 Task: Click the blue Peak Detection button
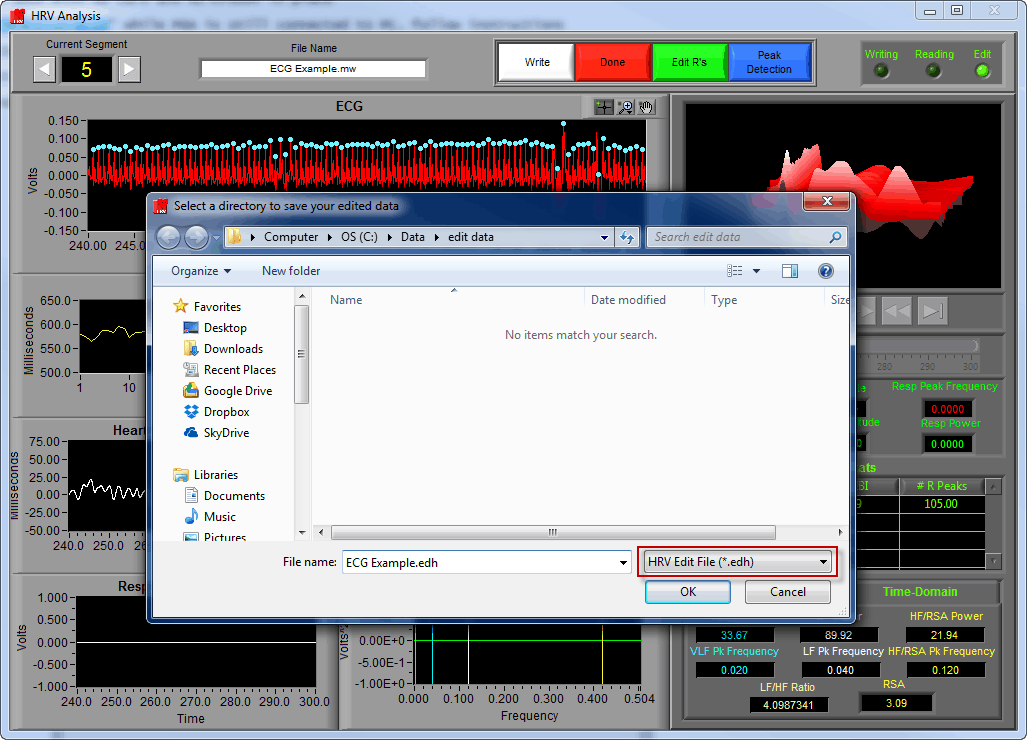click(769, 62)
